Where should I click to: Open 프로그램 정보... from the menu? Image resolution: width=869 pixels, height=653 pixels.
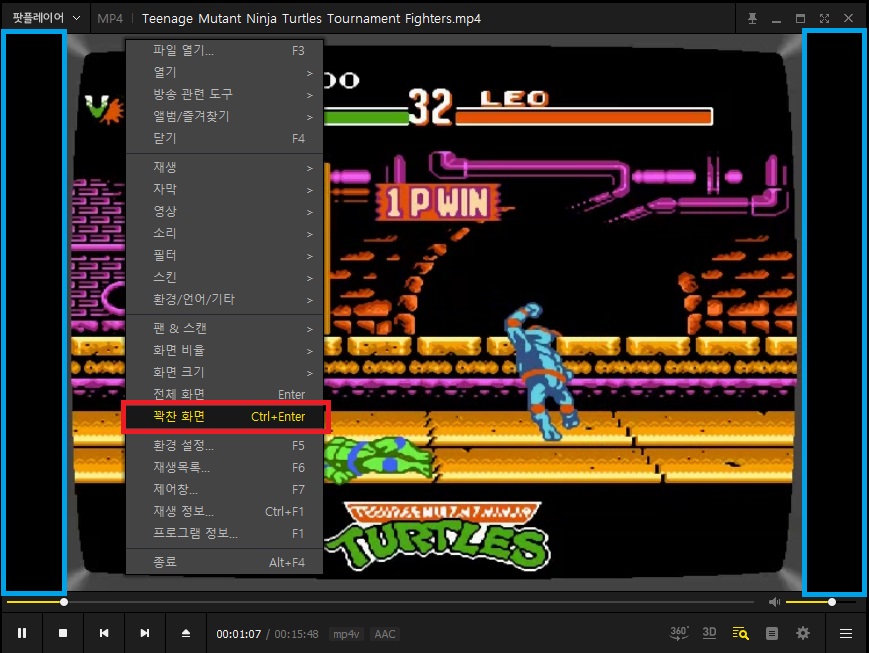(224, 534)
